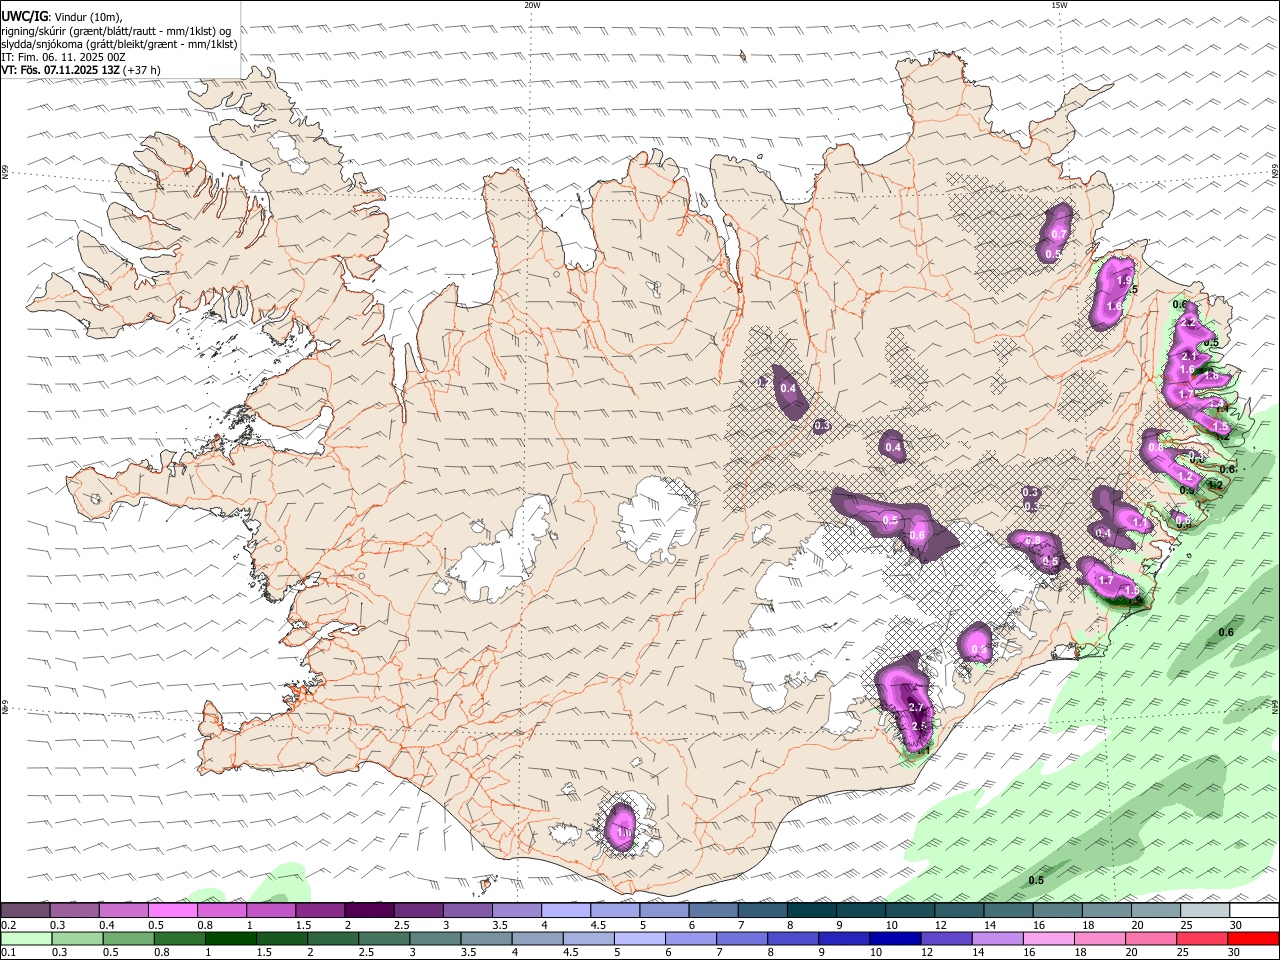The image size is (1280, 960).
Task: Click the pale green 0.1 swatch in lower scale
Action: coord(25,939)
